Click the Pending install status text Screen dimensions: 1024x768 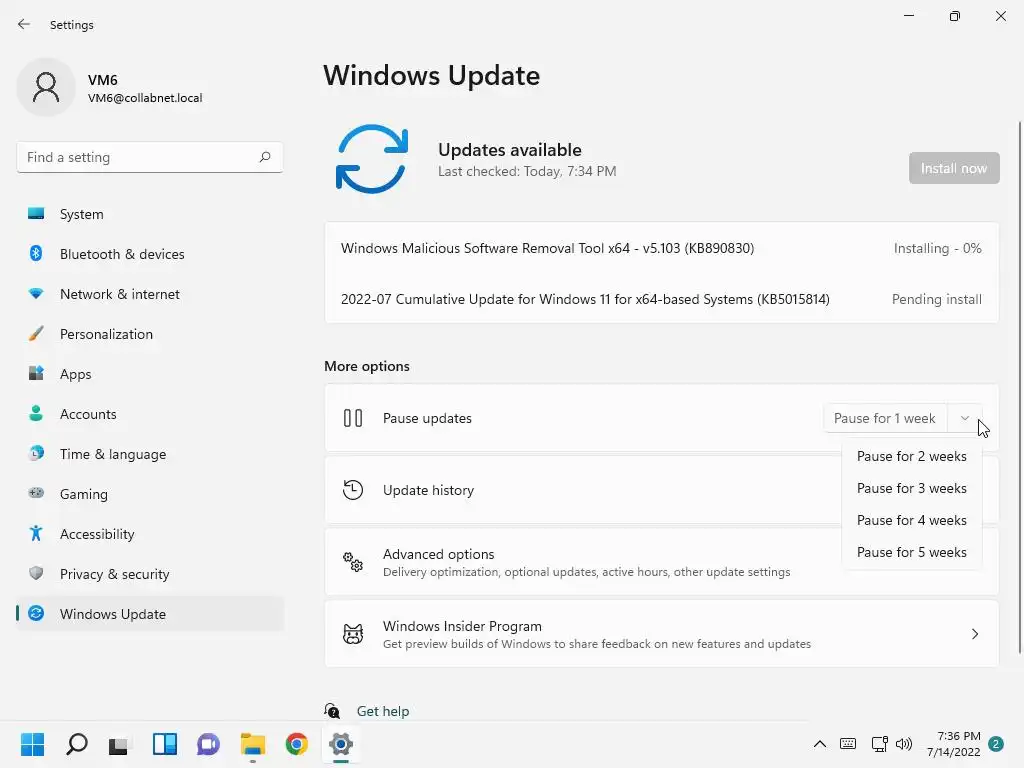pos(936,299)
